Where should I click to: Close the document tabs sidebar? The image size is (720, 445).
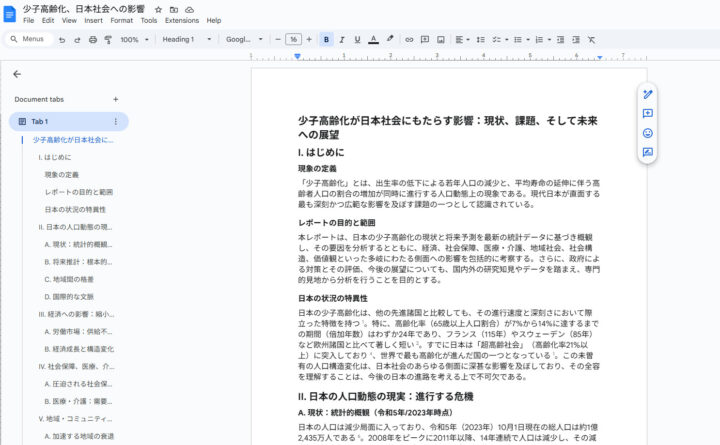pos(17,74)
